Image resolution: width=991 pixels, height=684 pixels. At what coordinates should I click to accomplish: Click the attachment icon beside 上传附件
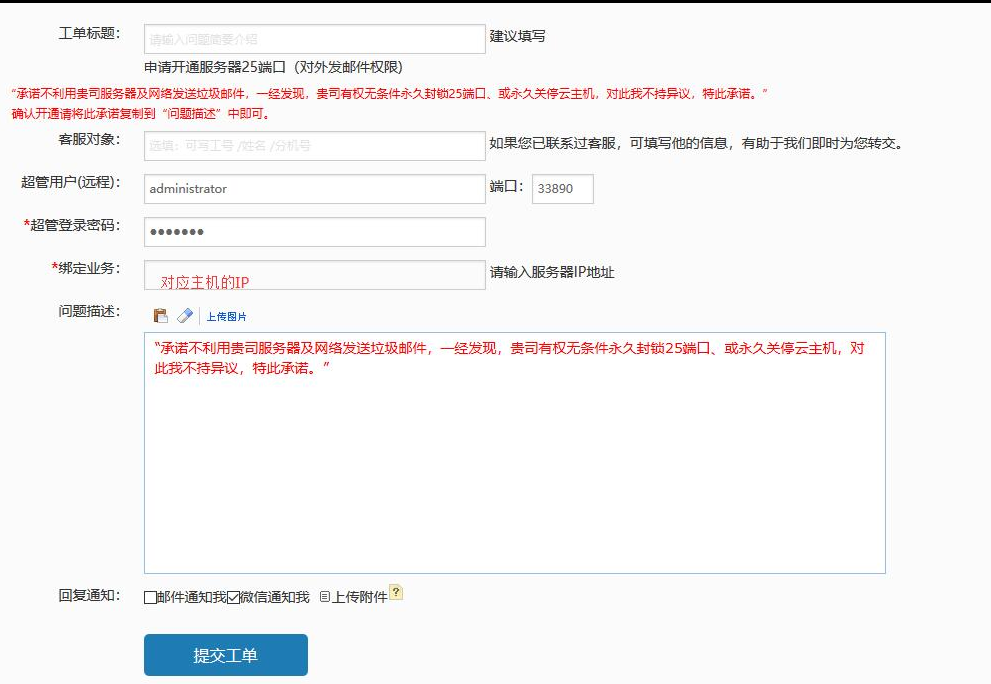click(325, 594)
